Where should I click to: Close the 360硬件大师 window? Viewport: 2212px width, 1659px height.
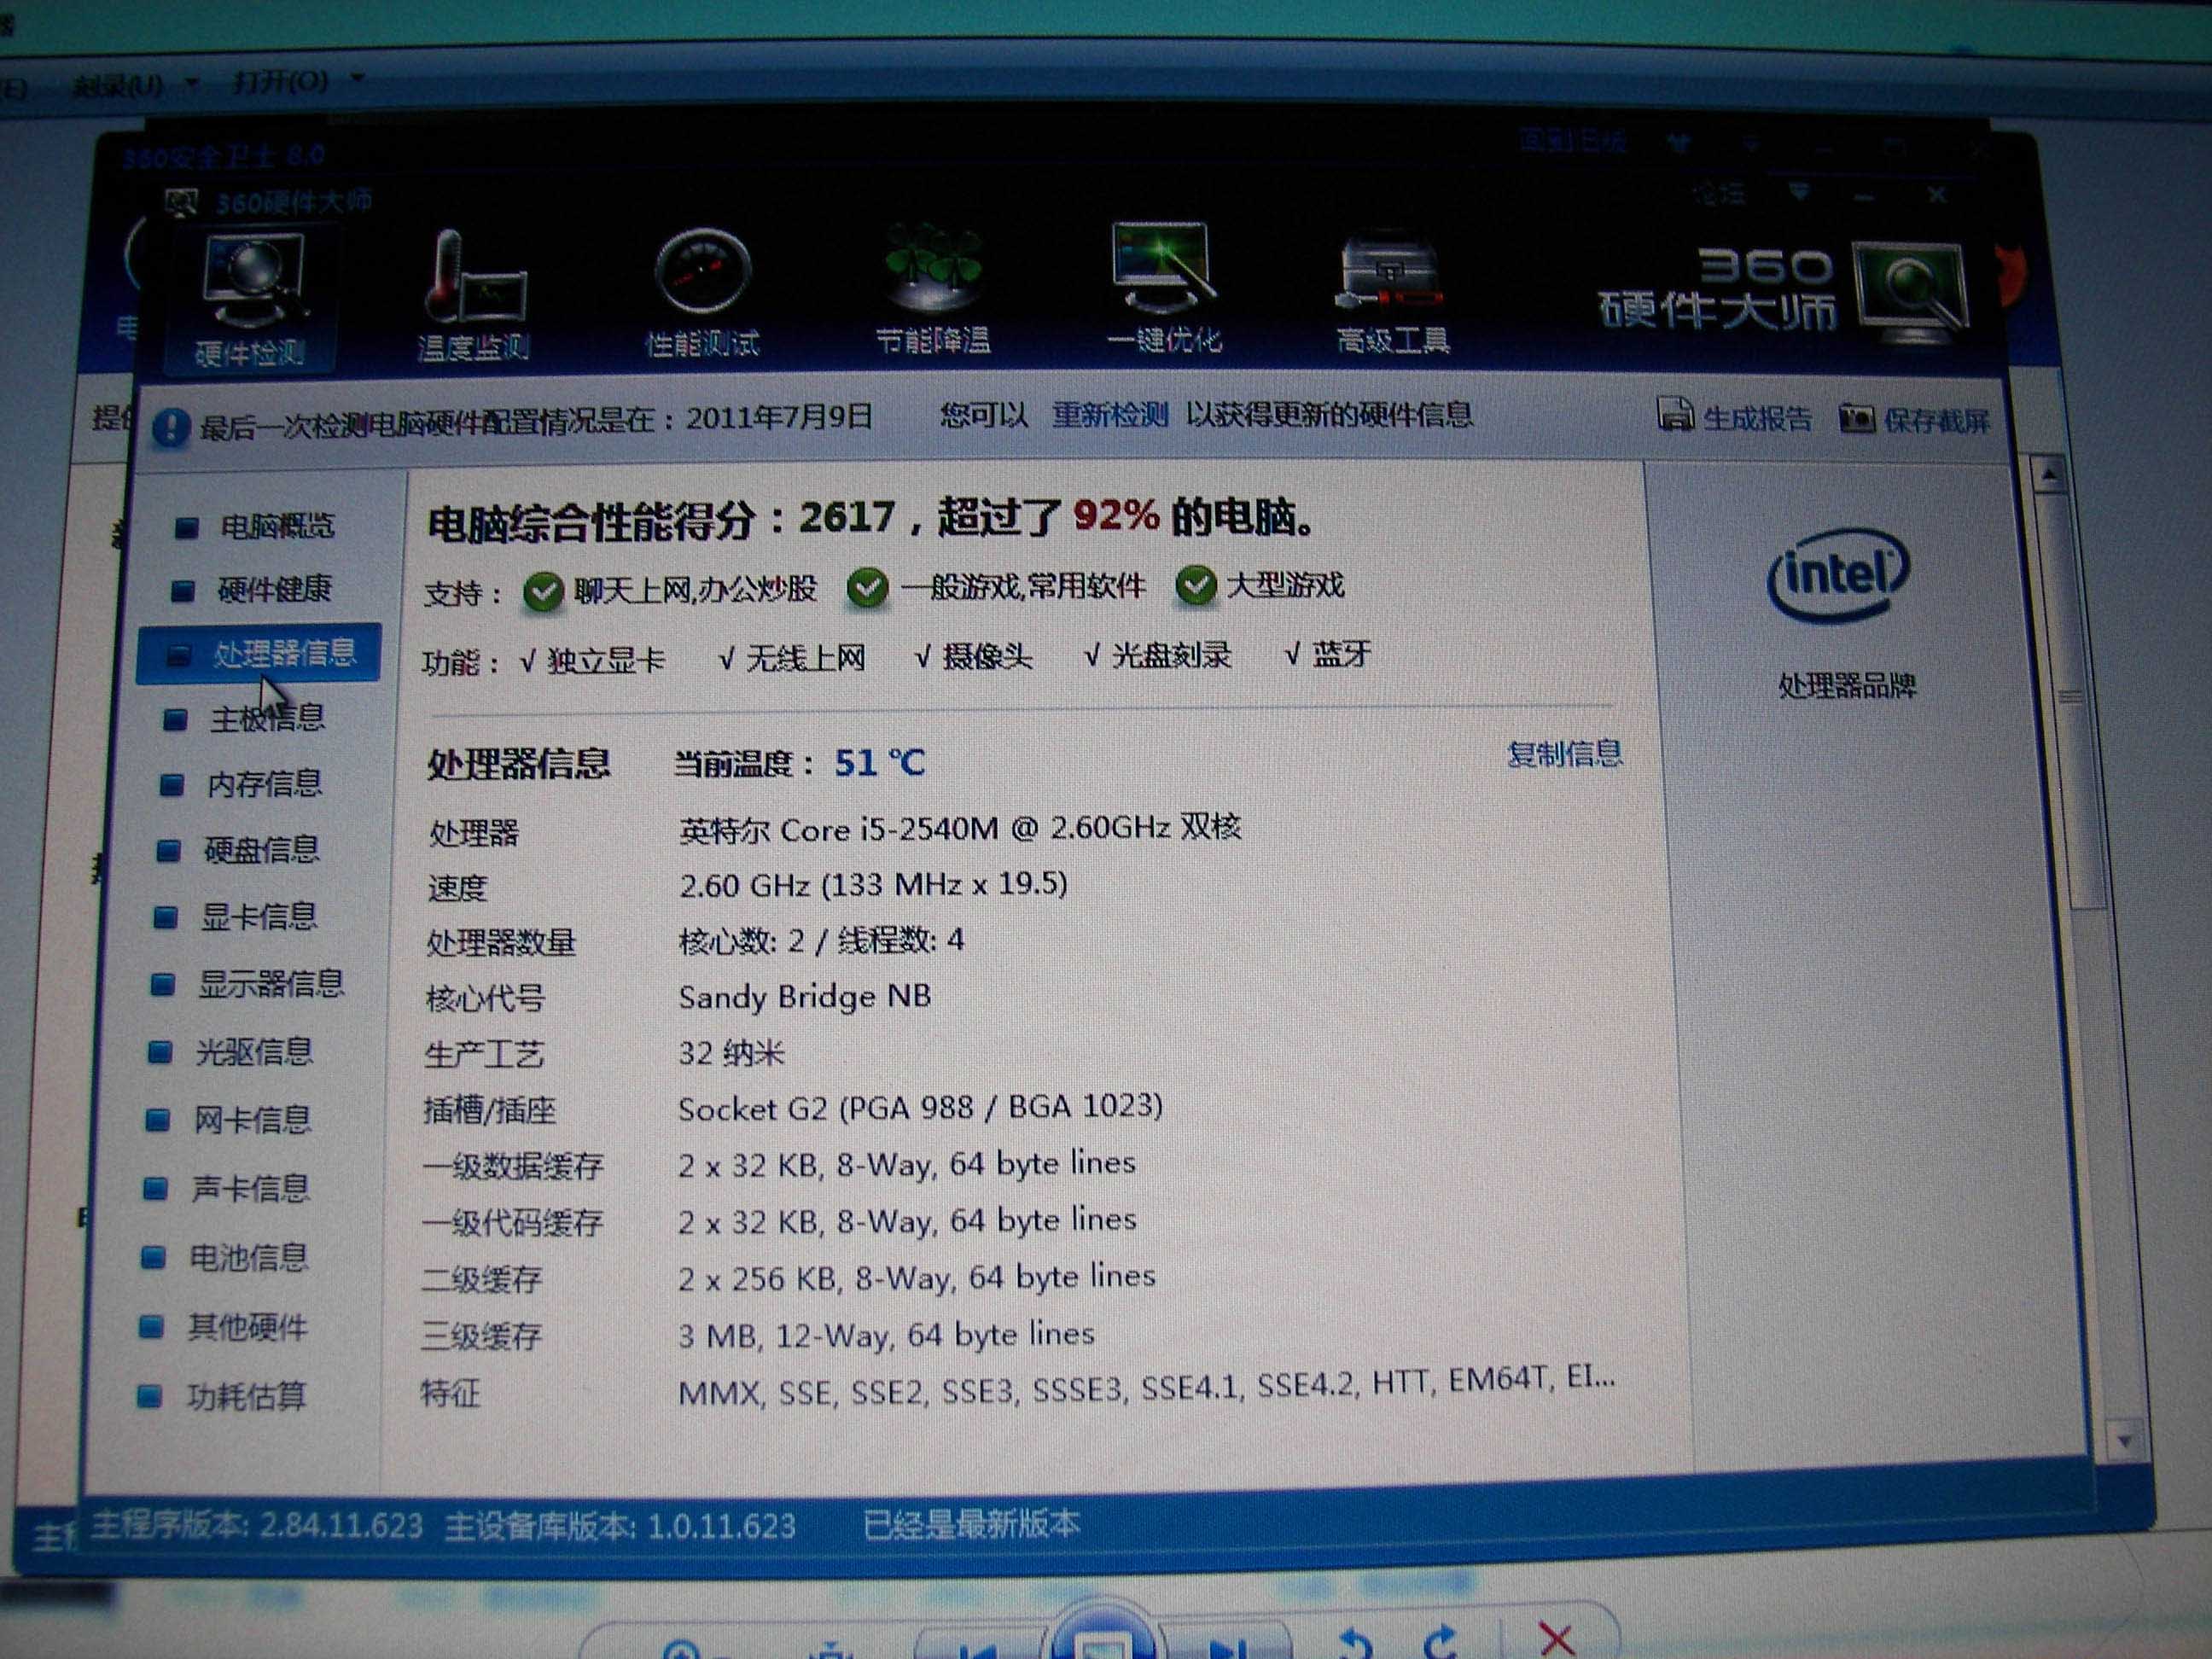1936,194
